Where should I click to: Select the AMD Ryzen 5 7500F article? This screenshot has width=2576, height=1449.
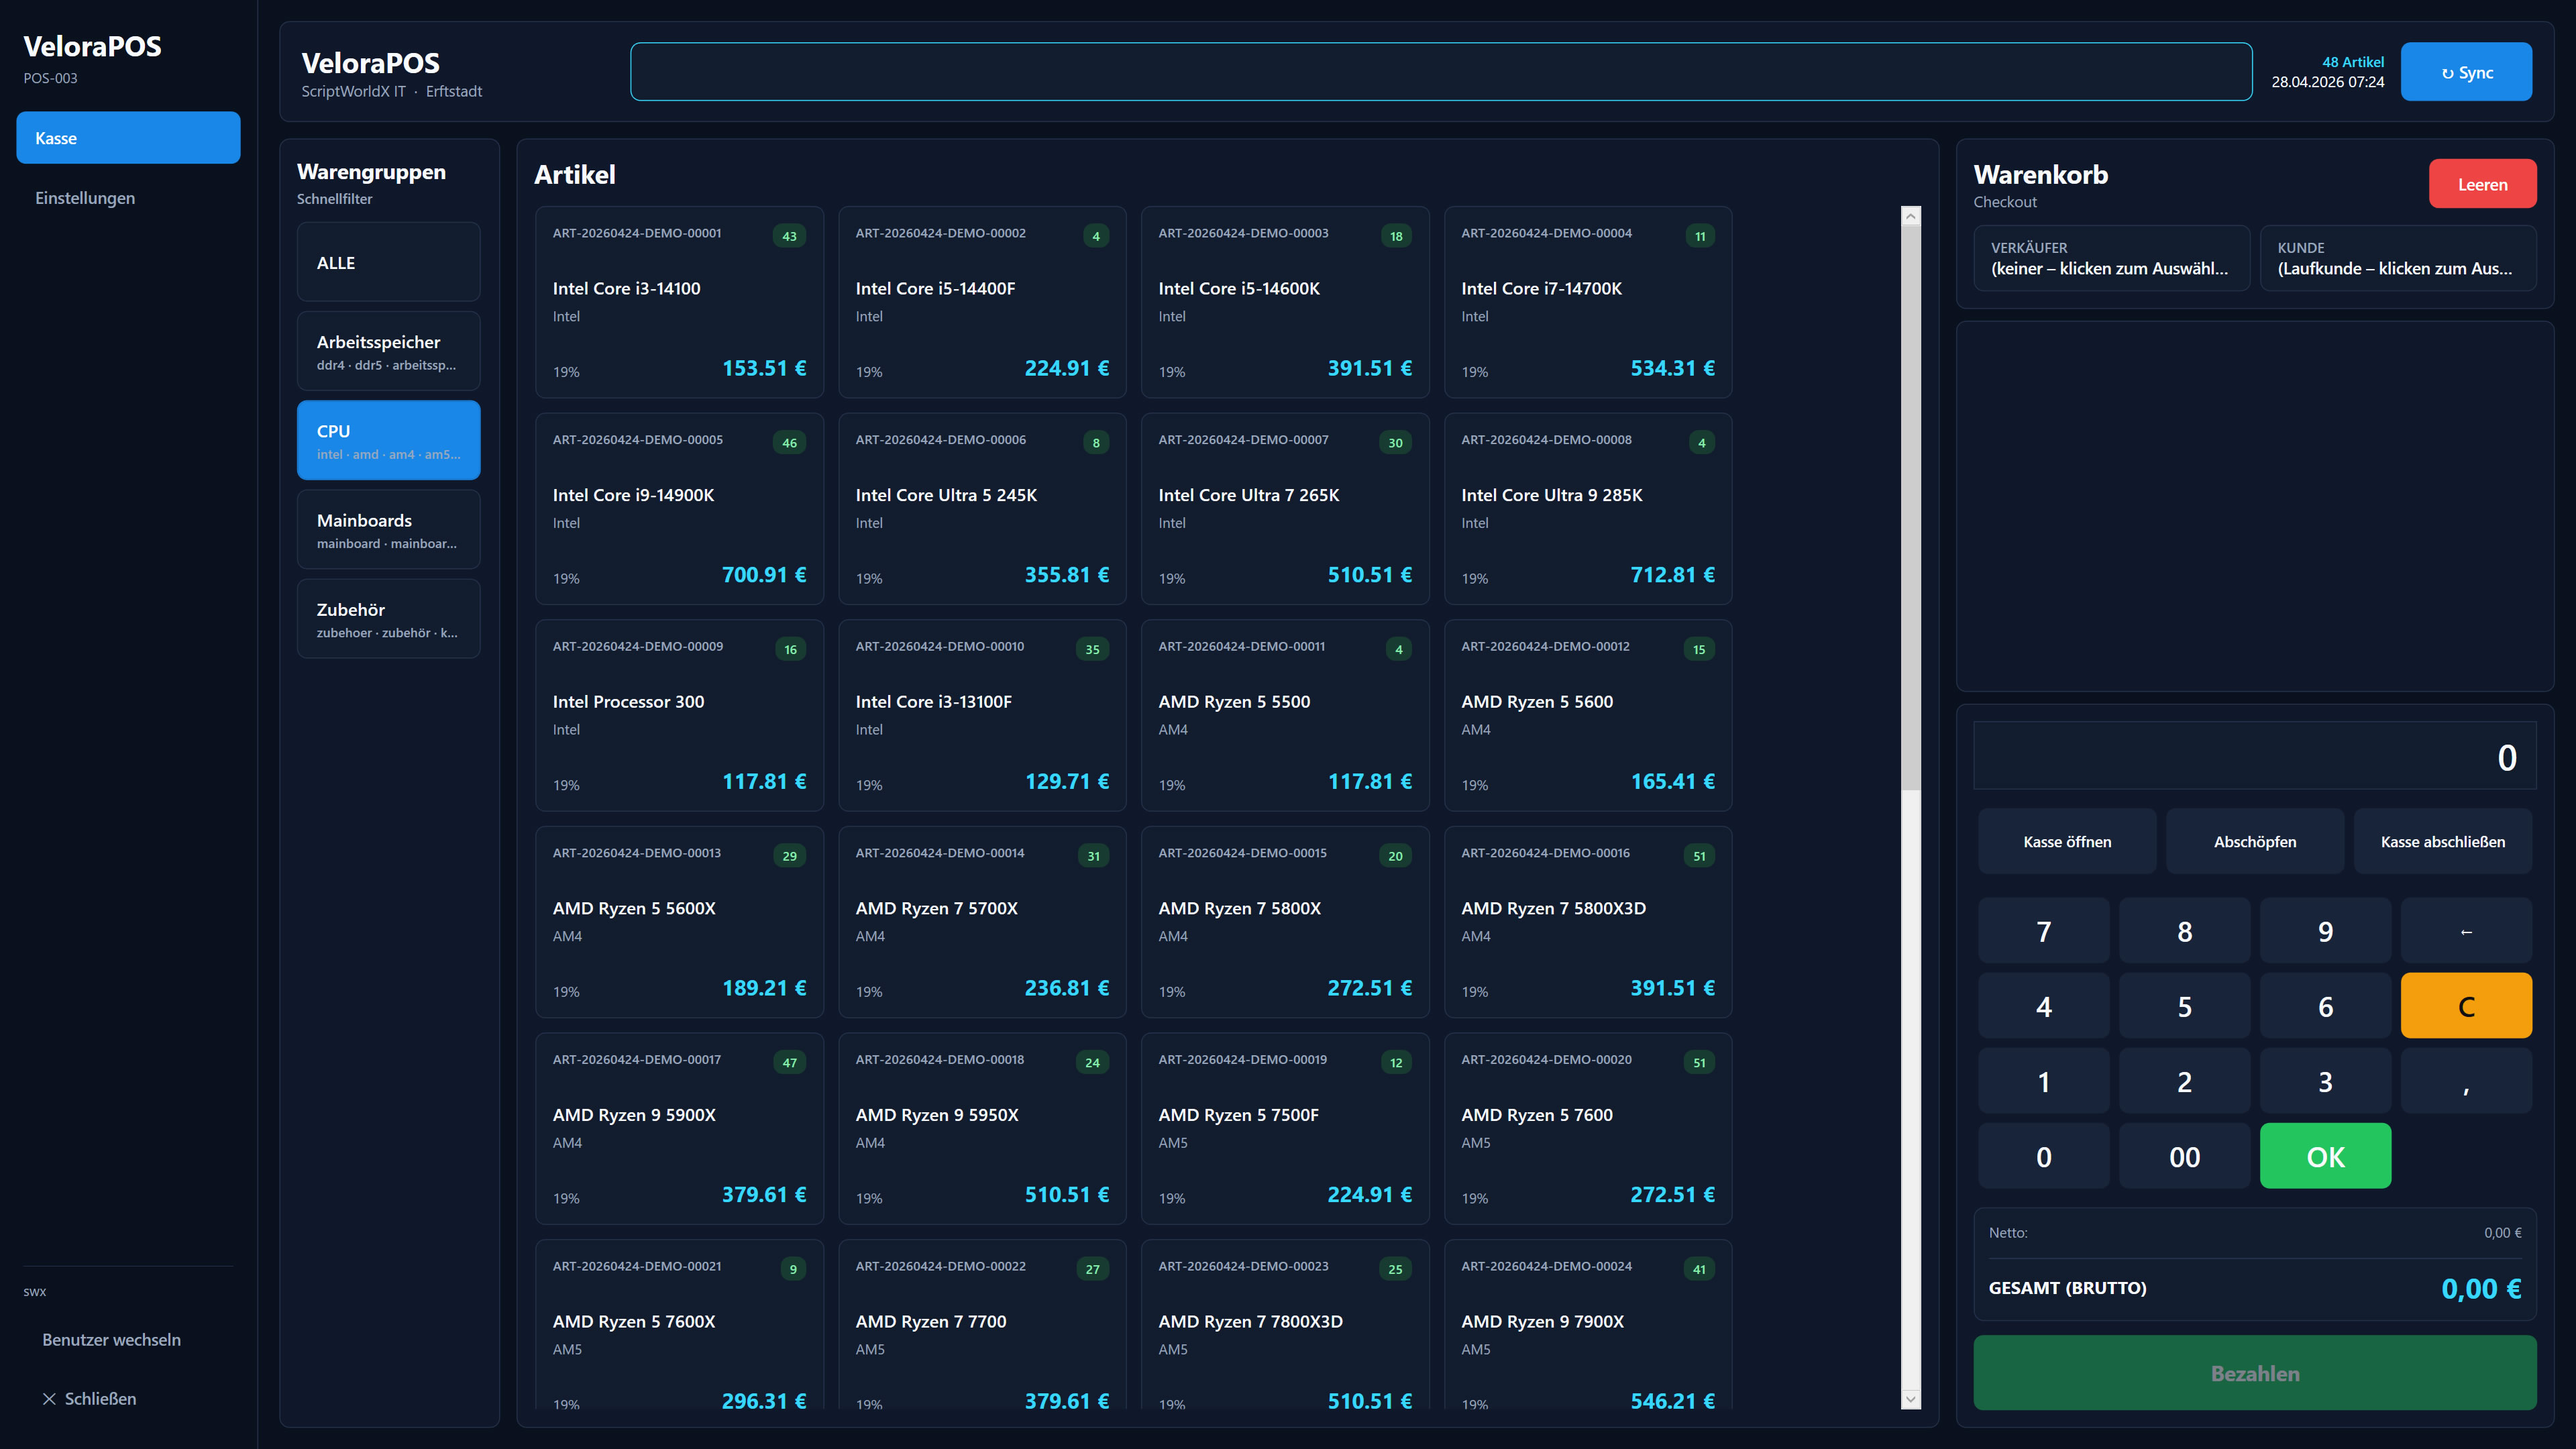pos(1285,1129)
